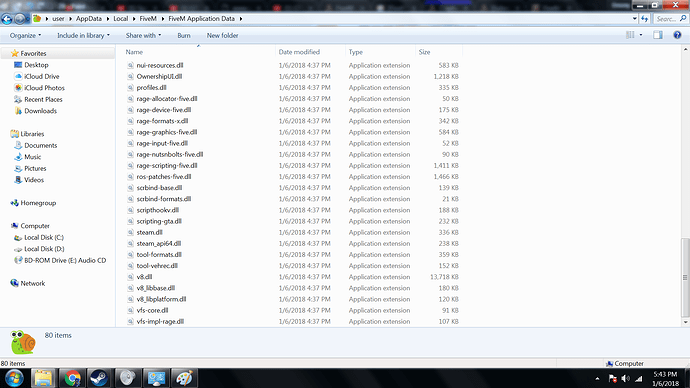Launch Google Chrome from the taskbar
The height and width of the screenshot is (388, 690).
pos(72,378)
